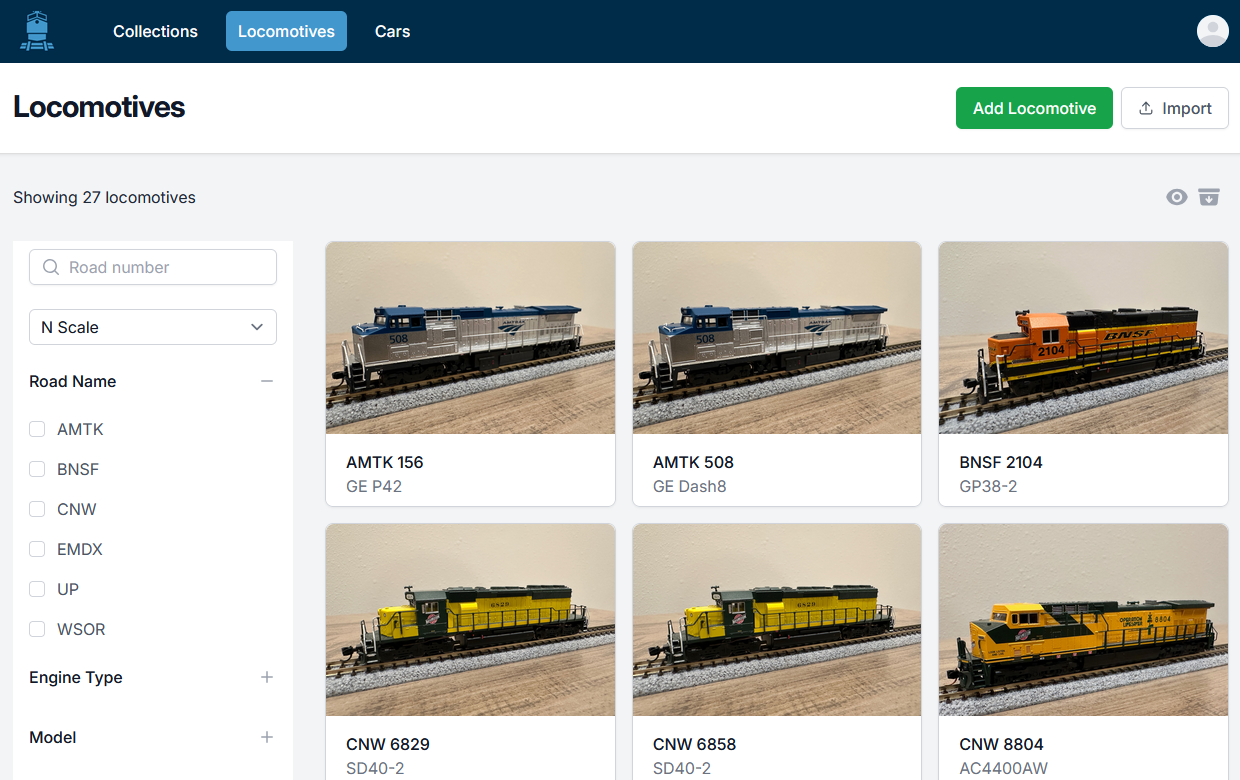Click the train logo in the navbar
This screenshot has width=1240, height=780.
[36, 31]
